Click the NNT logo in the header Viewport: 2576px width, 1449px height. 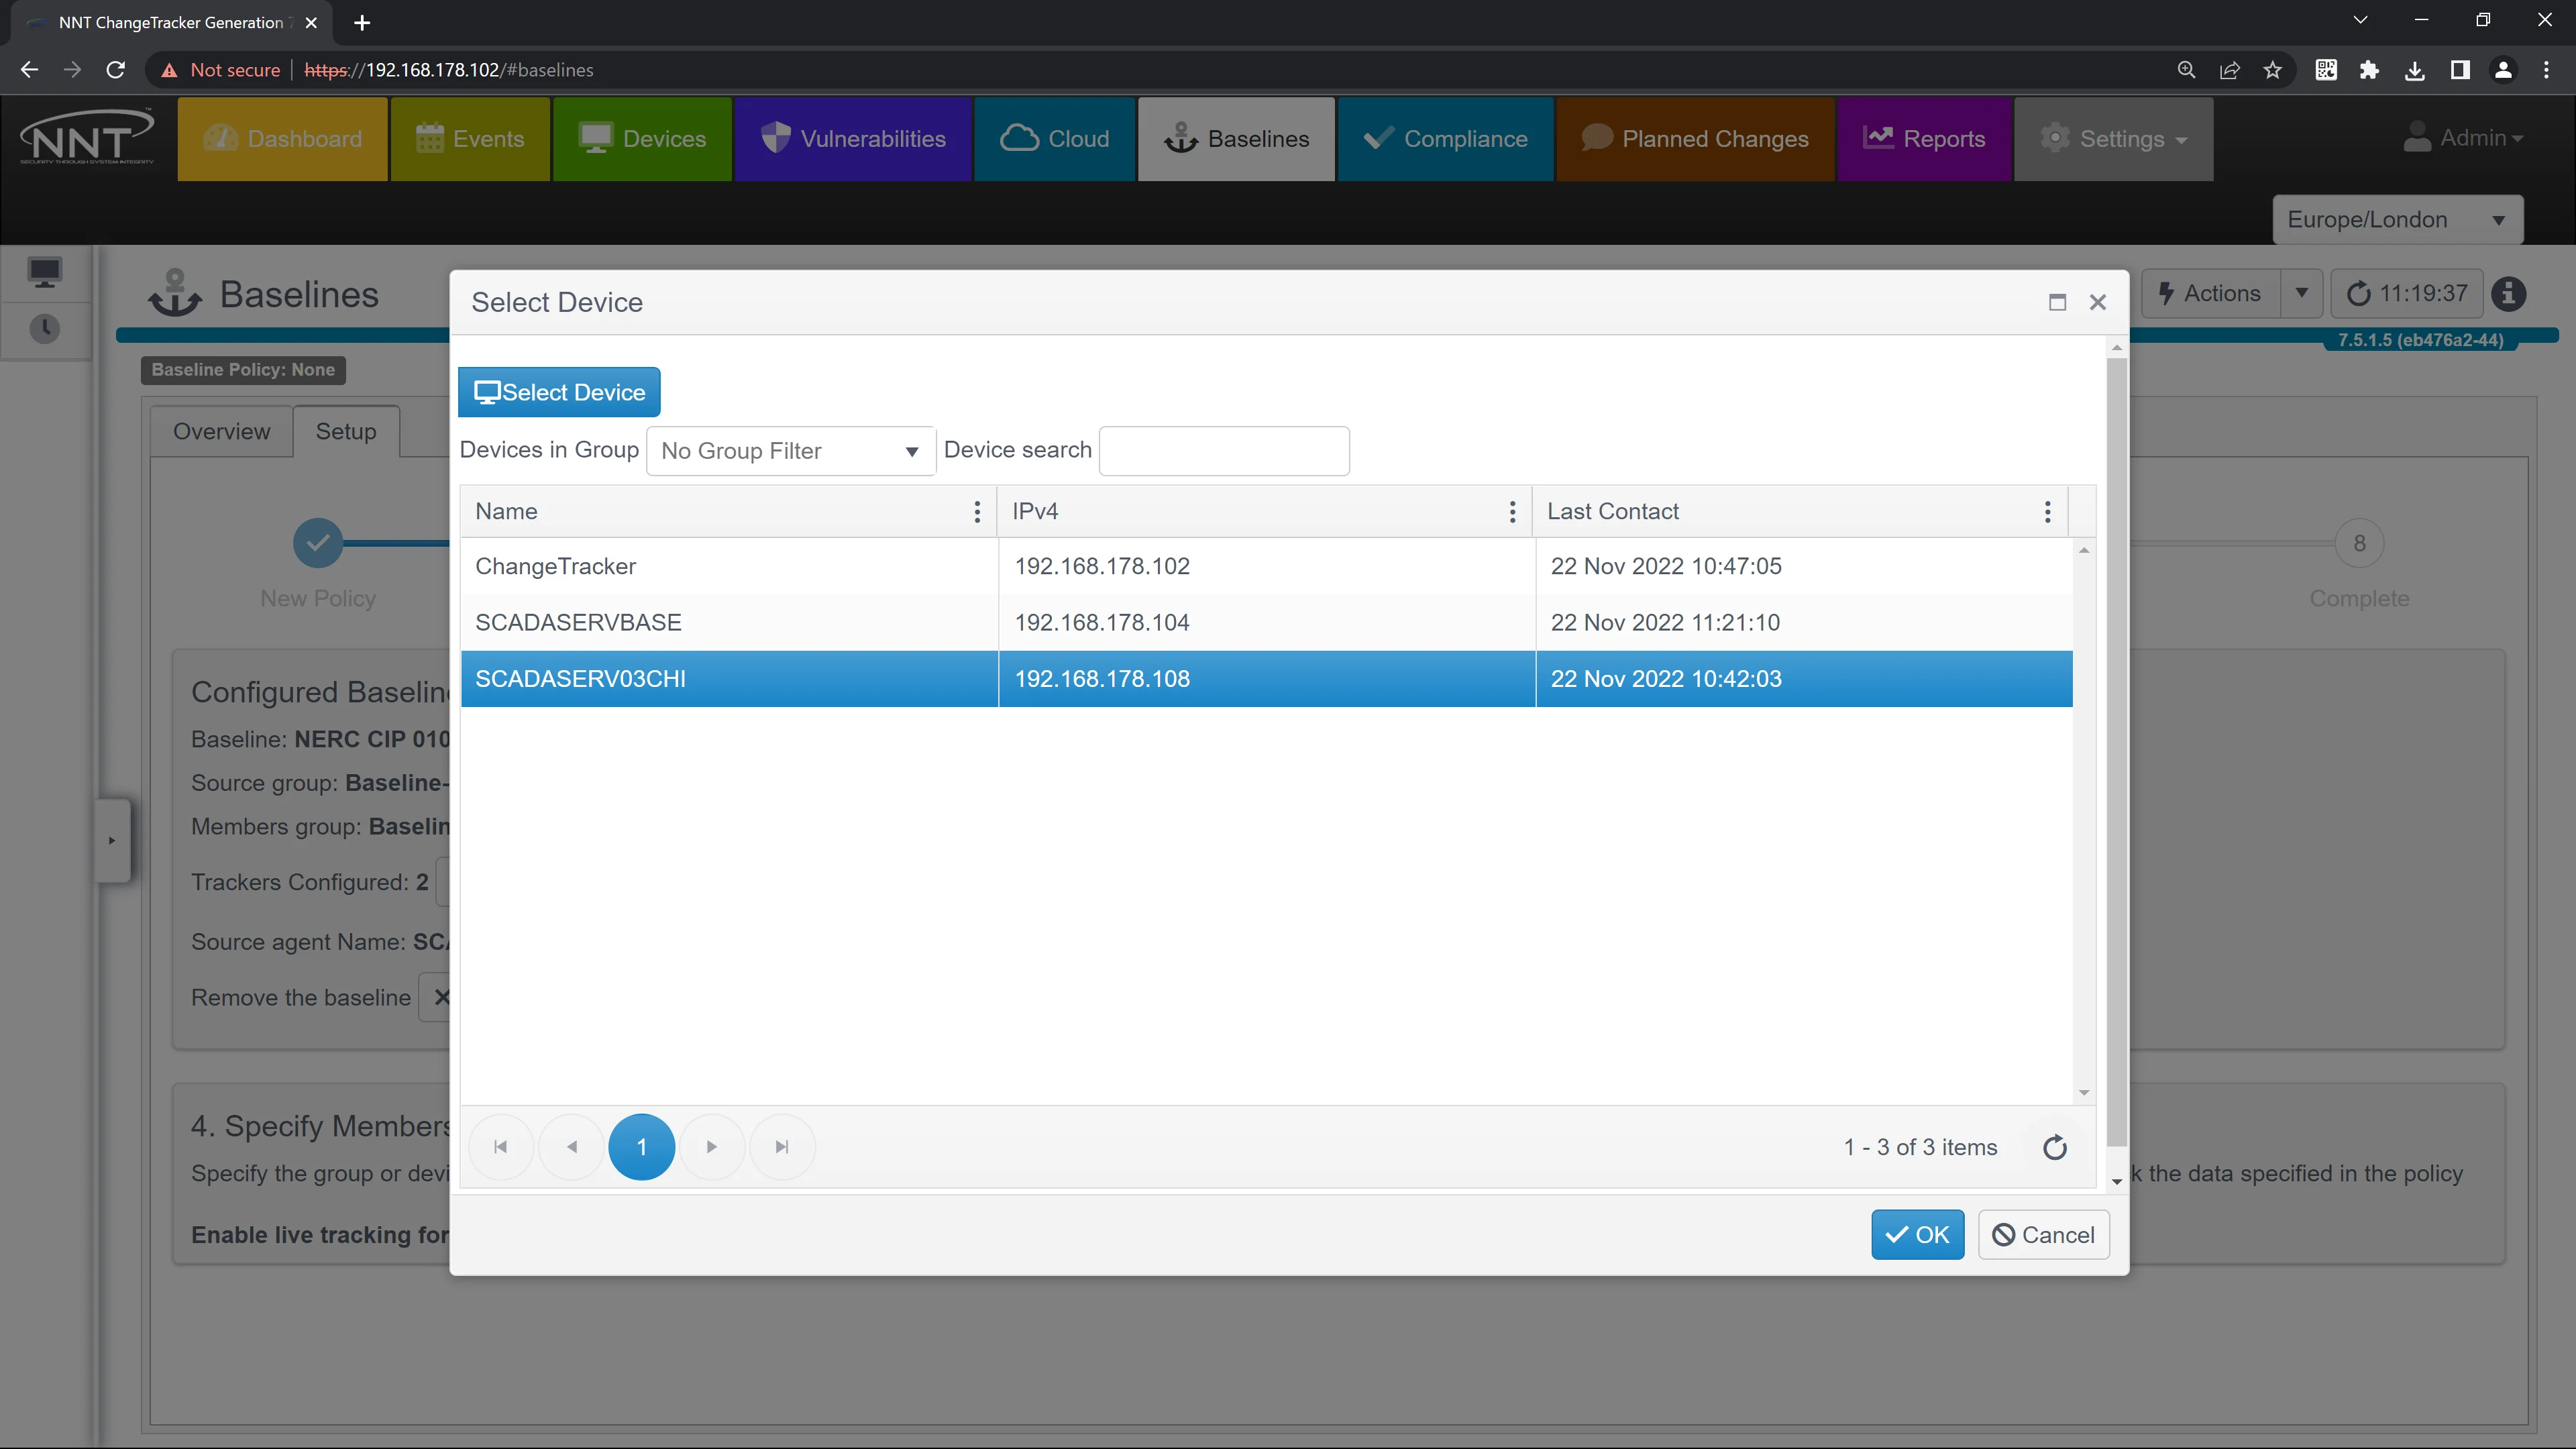tap(87, 138)
